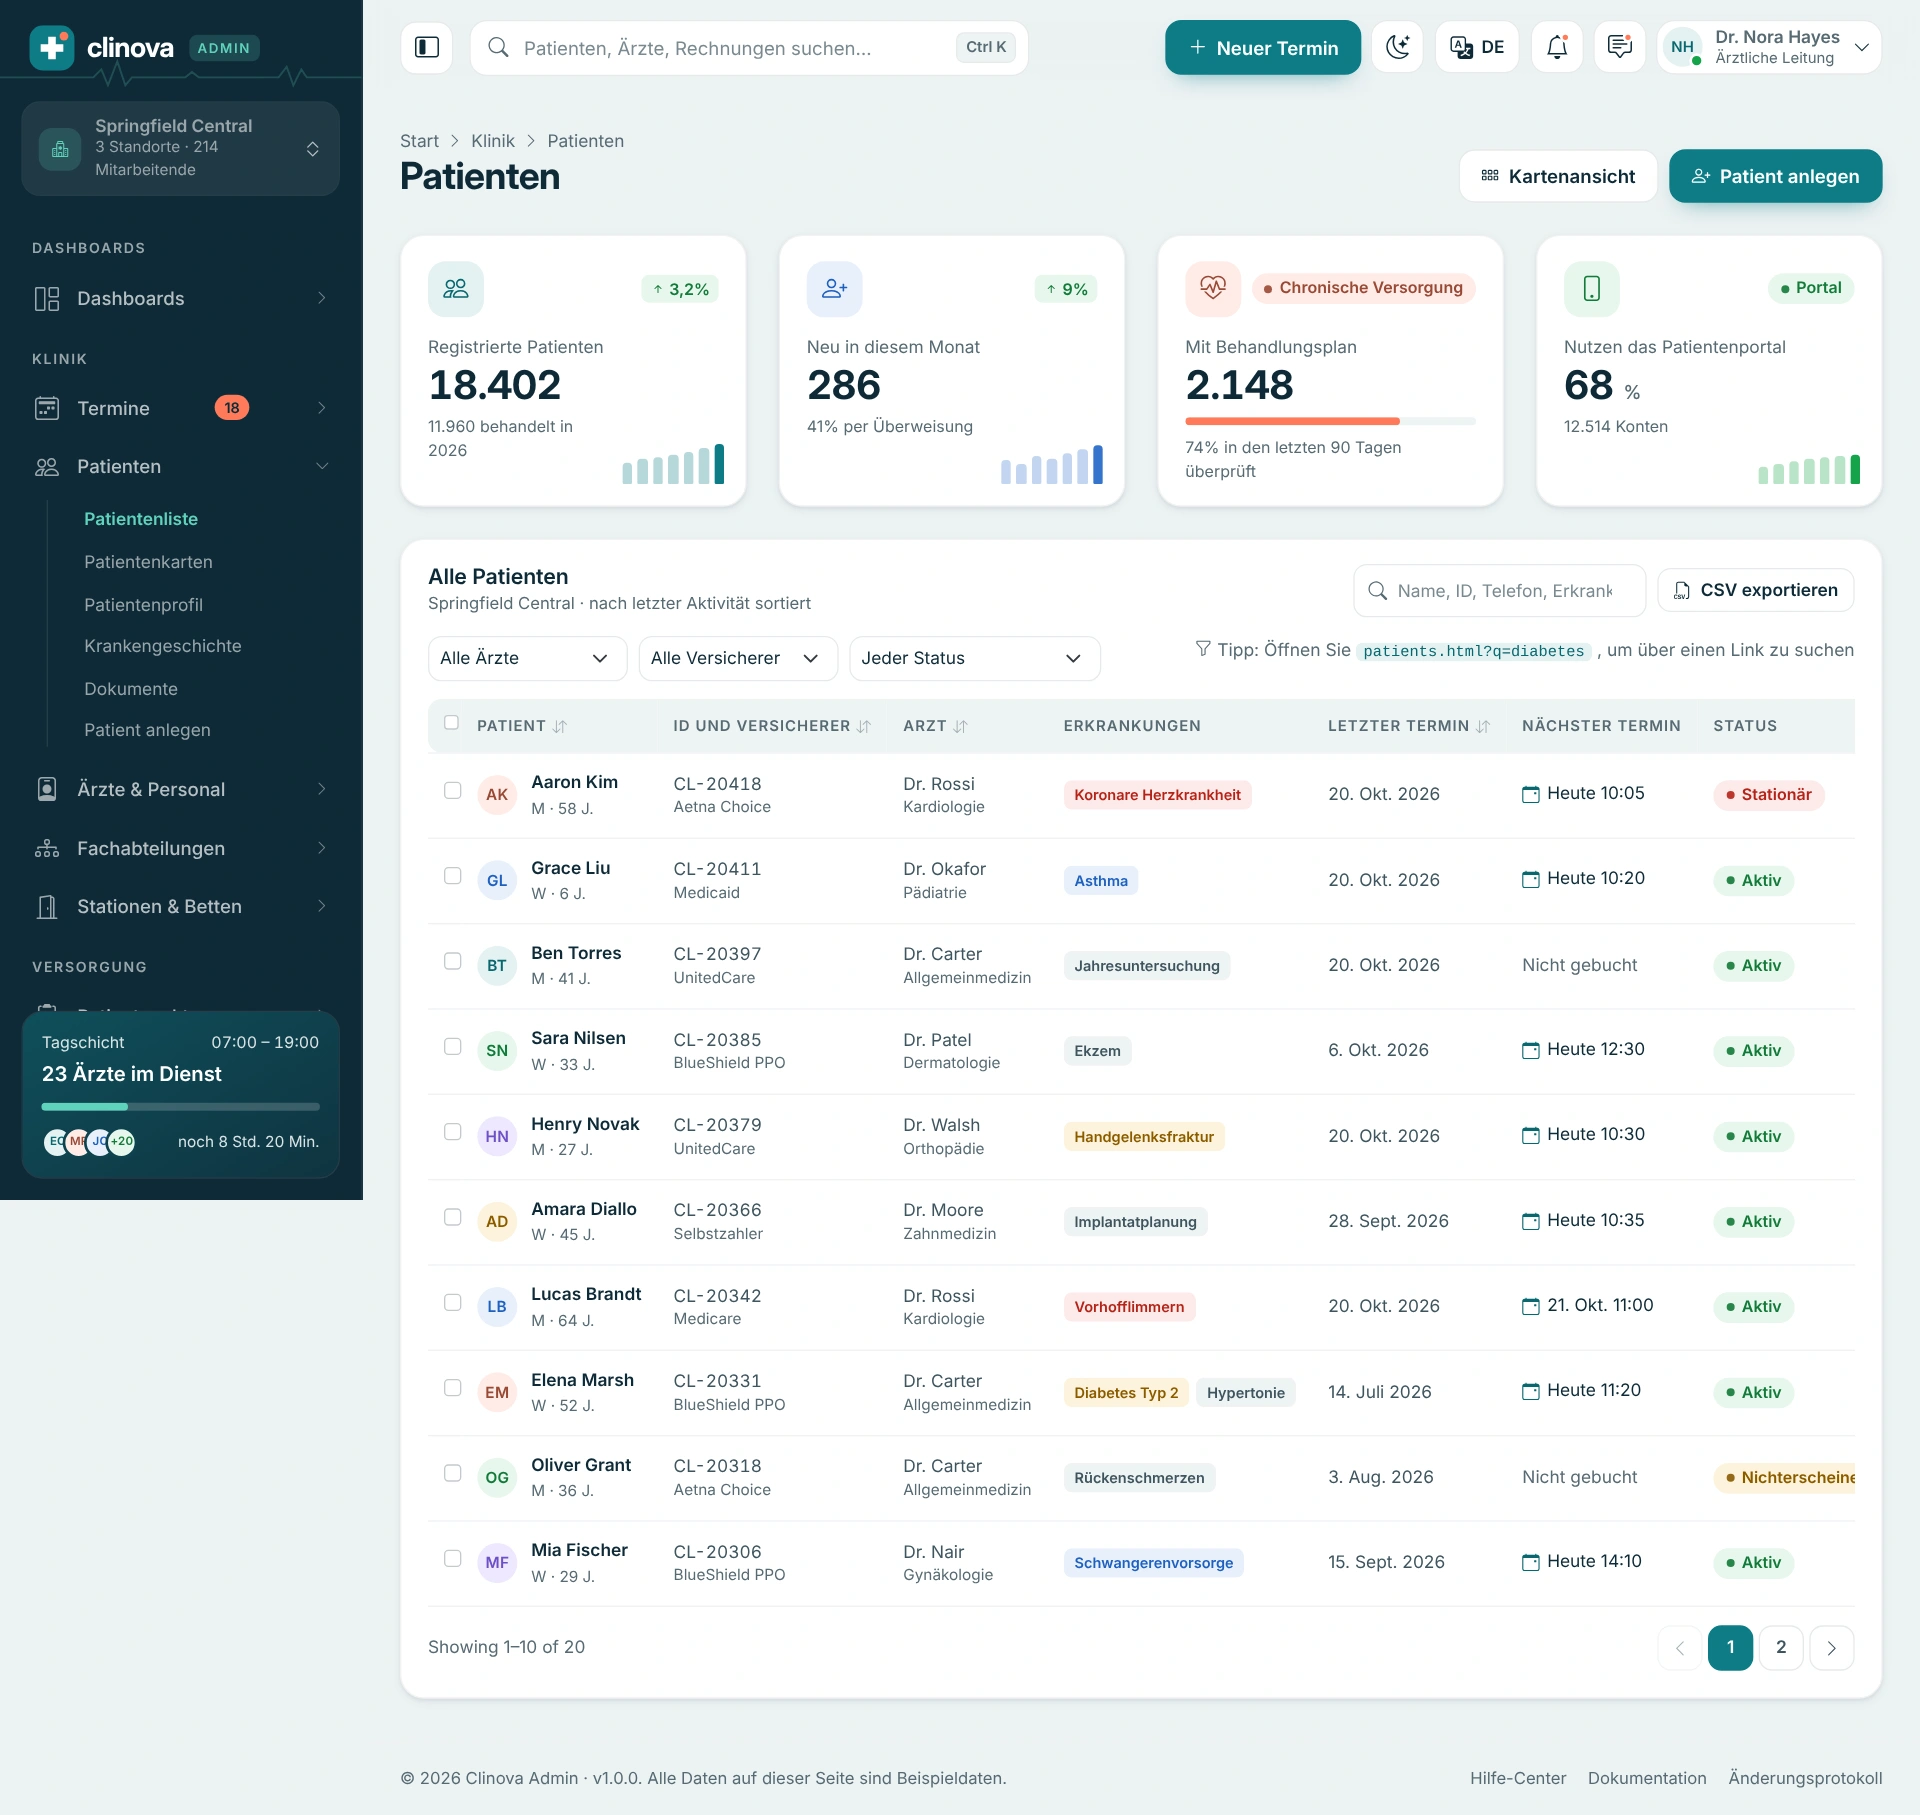Expand the Ärzte & Personal section
This screenshot has height=1815, width=1920.
(180, 790)
